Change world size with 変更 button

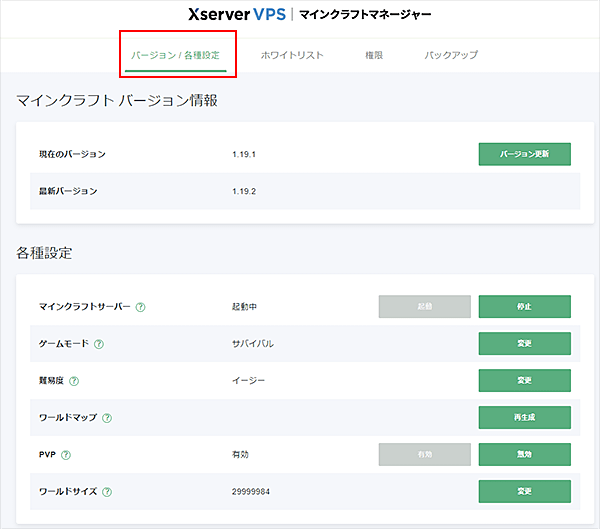[525, 491]
